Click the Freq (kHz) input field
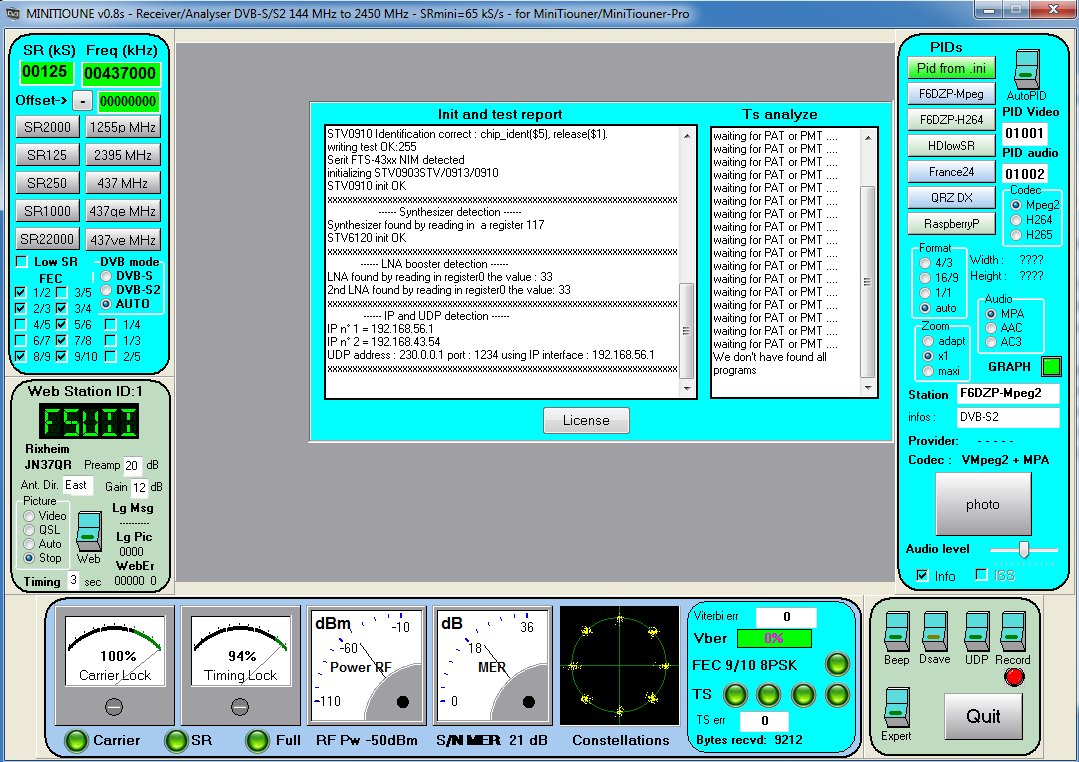This screenshot has width=1079, height=762. [121, 73]
